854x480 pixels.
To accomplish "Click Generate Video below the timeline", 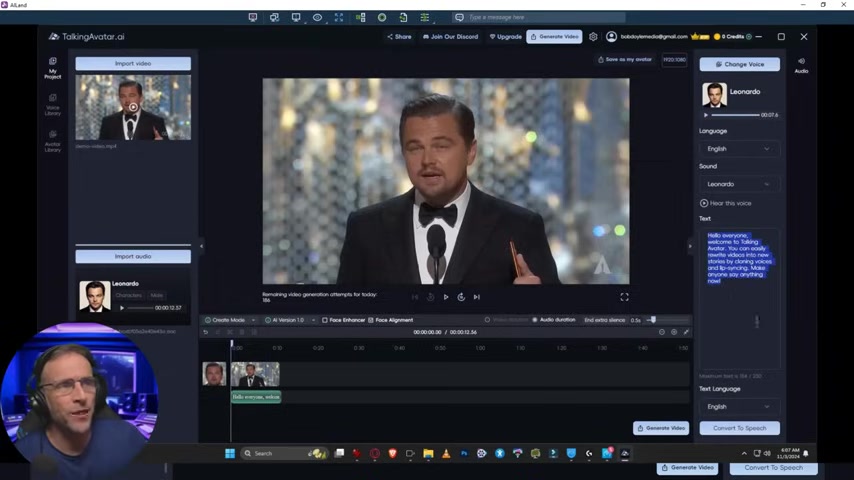I will (x=661, y=428).
